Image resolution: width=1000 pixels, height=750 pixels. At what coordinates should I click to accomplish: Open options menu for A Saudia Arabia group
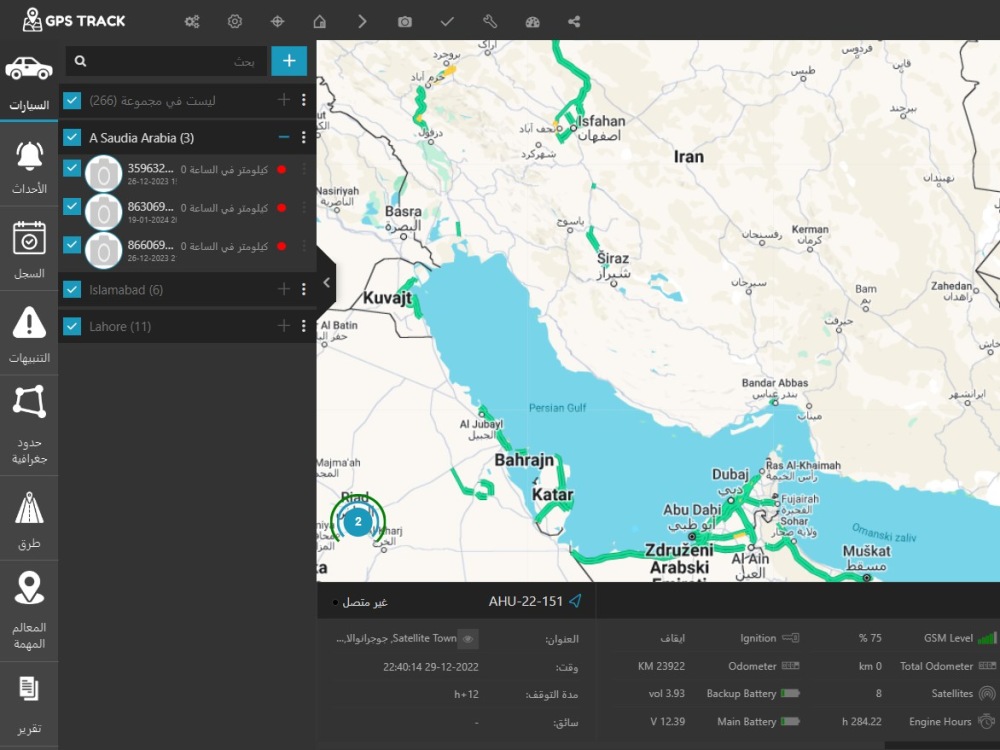pyautogui.click(x=304, y=137)
